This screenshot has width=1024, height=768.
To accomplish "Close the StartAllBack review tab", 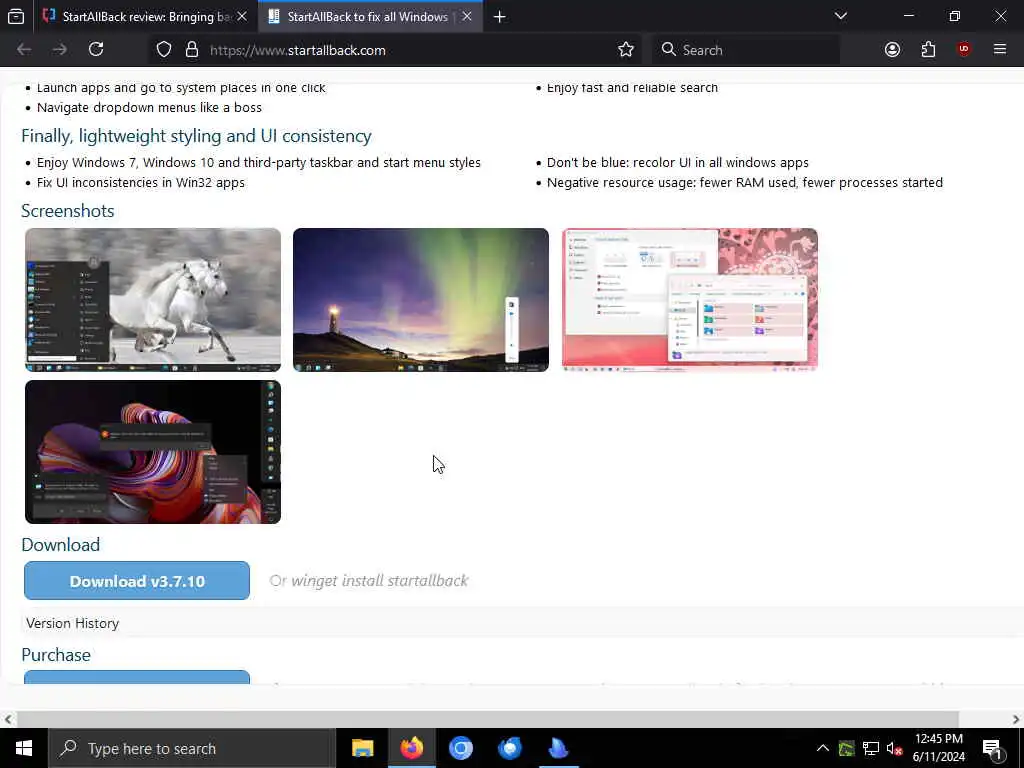I will [242, 16].
